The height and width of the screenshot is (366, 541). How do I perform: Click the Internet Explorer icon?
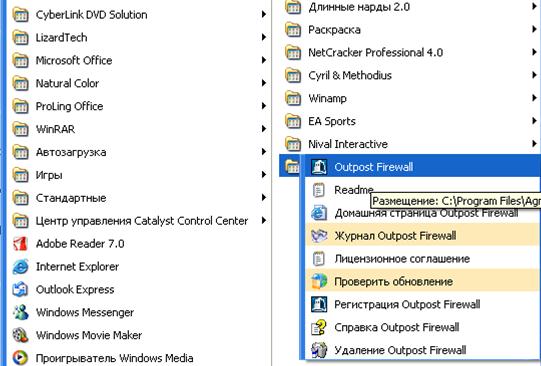pyautogui.click(x=20, y=267)
